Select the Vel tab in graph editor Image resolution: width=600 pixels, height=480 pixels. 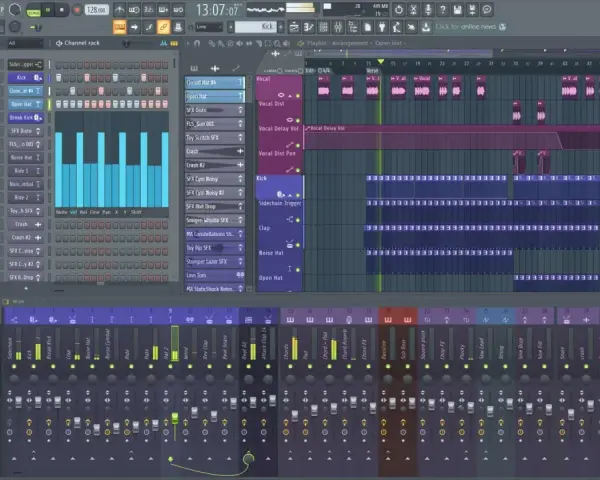[73, 212]
